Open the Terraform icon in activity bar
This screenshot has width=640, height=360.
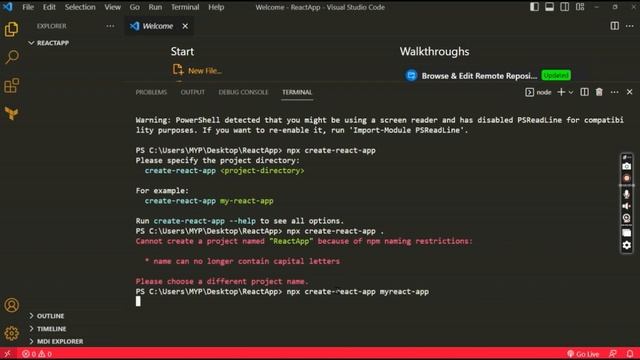(11, 113)
